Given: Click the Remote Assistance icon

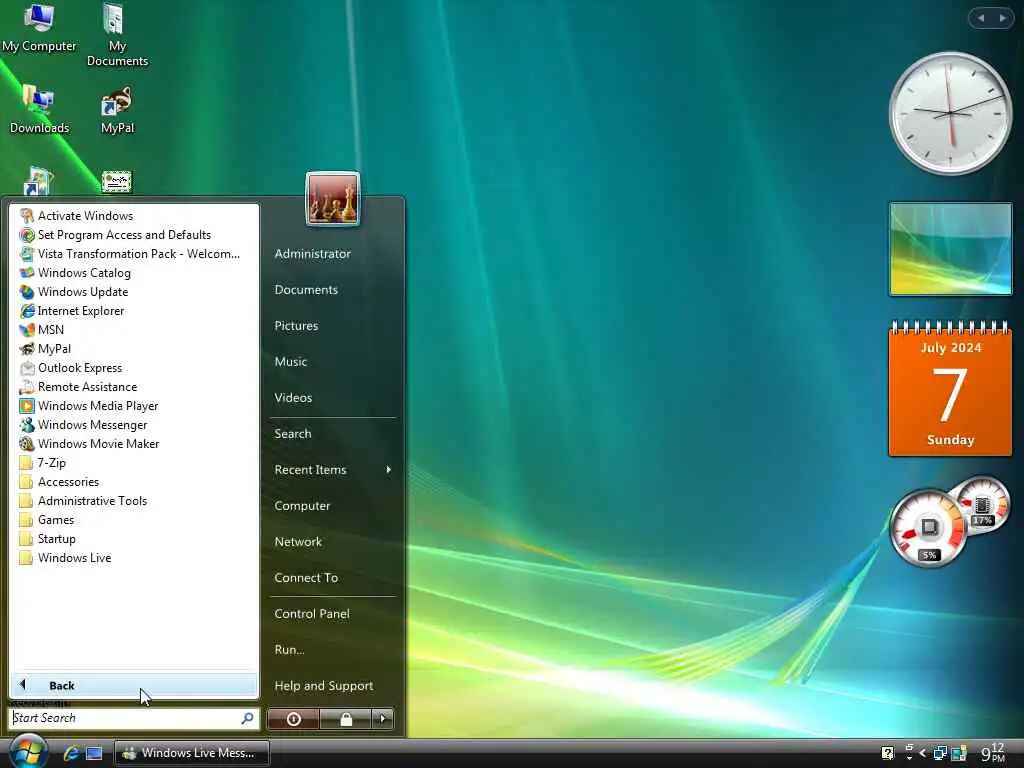Looking at the screenshot, I should click(x=27, y=387).
